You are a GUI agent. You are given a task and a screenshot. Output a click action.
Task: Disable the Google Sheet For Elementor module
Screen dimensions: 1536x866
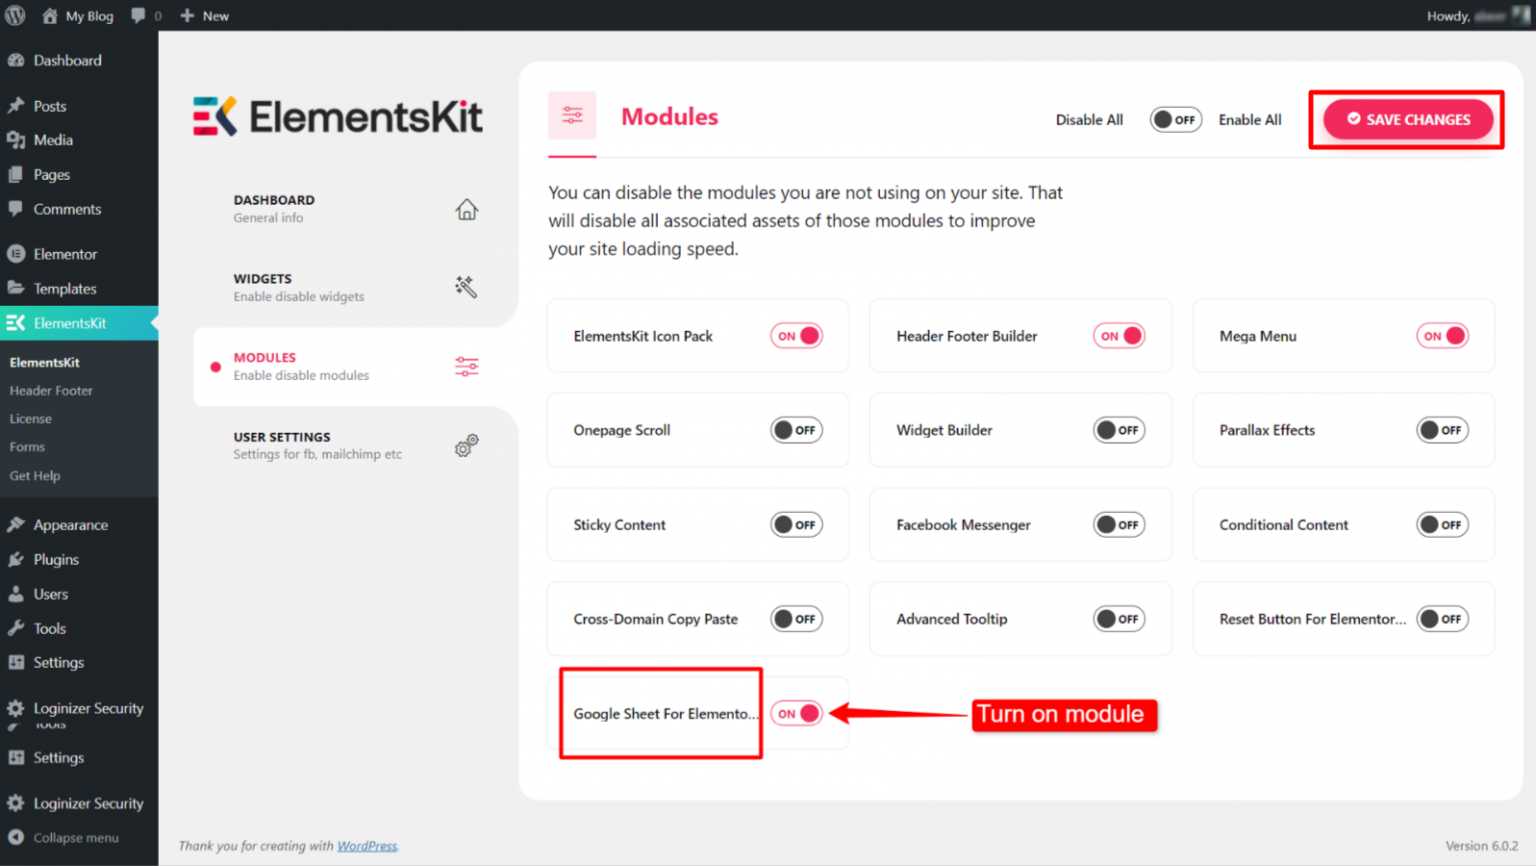point(796,713)
